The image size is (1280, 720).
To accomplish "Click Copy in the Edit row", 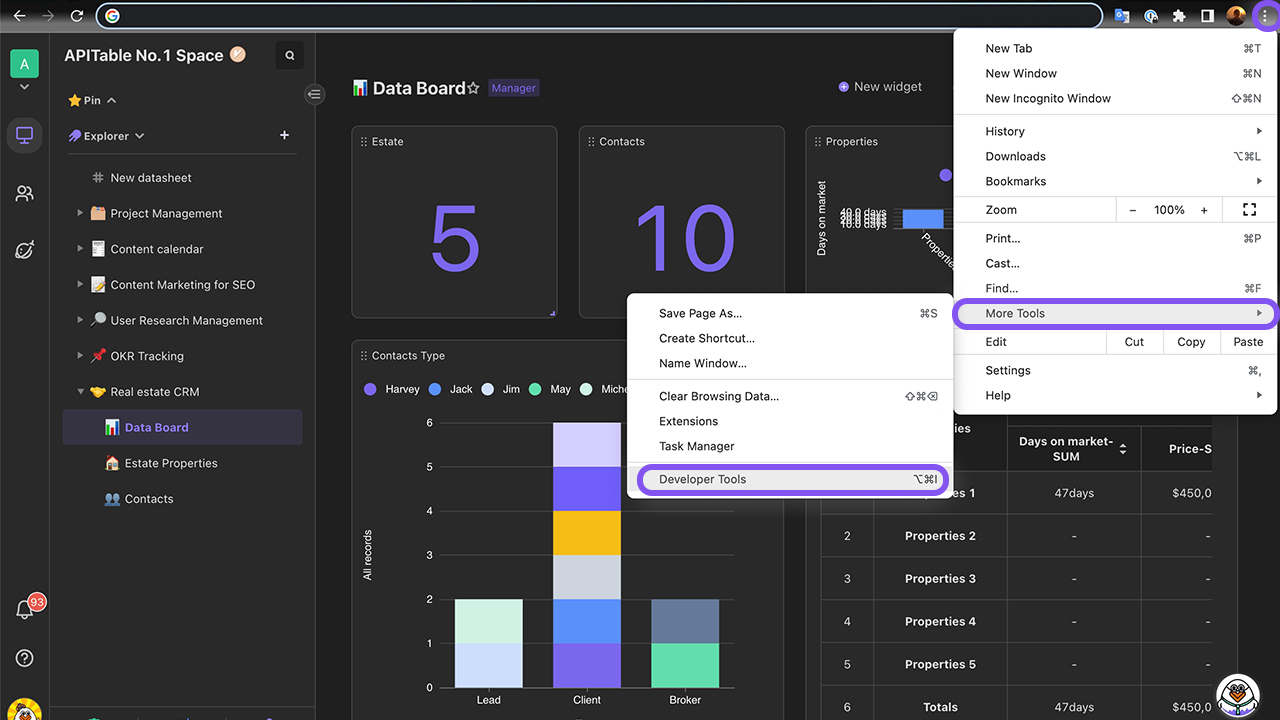I will [x=1191, y=342].
